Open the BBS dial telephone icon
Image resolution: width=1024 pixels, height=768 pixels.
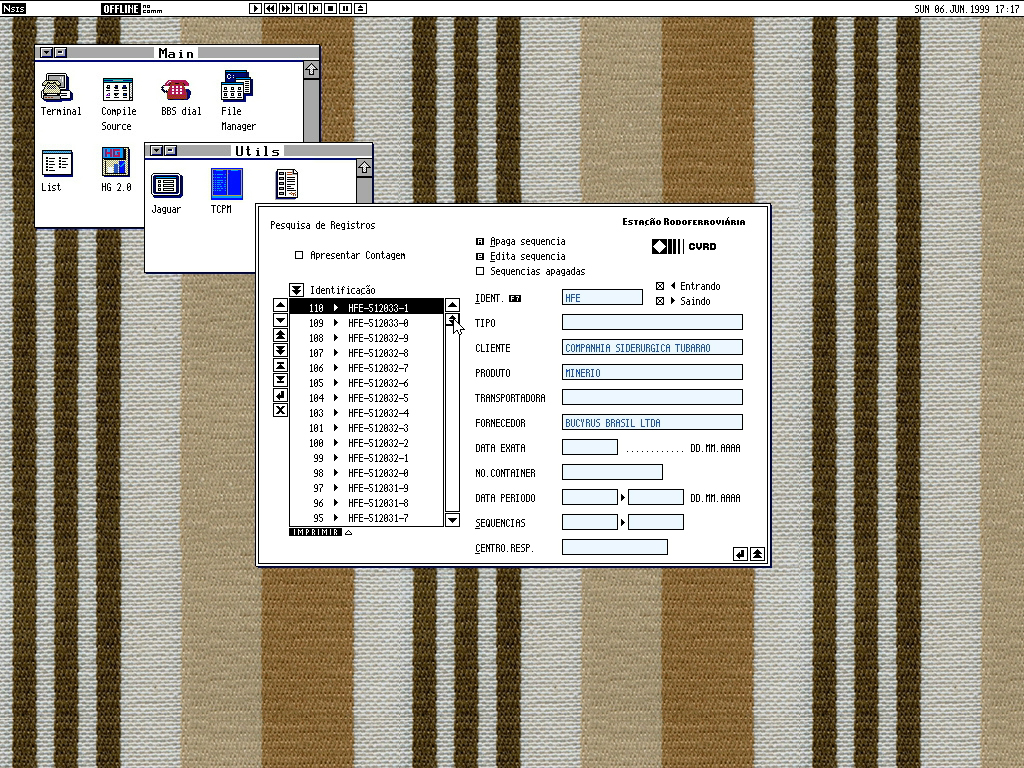pos(177,89)
